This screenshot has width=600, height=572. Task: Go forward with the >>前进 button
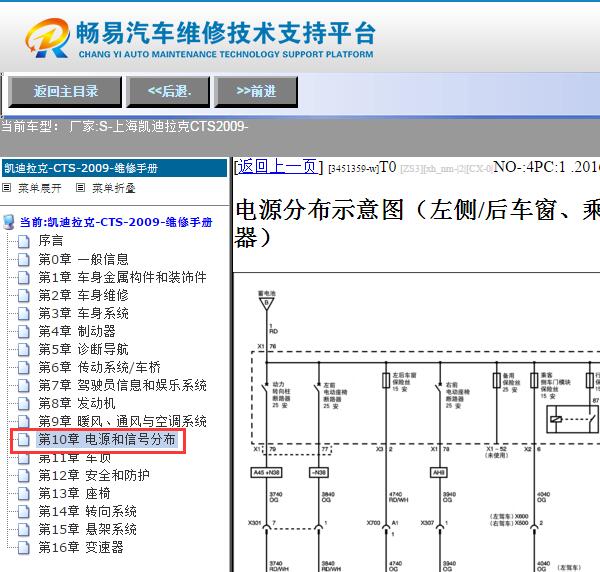(x=256, y=92)
